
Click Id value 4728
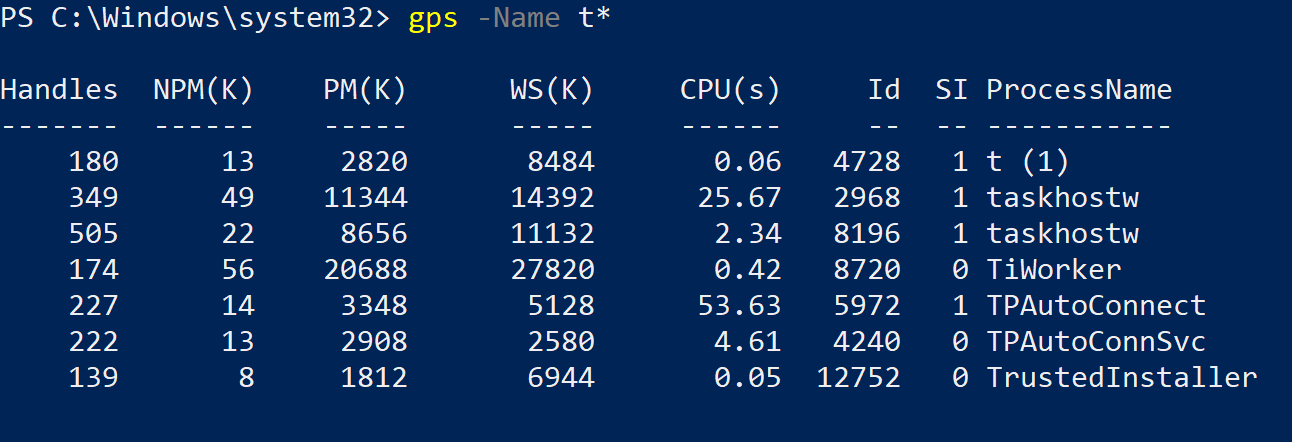click(867, 162)
